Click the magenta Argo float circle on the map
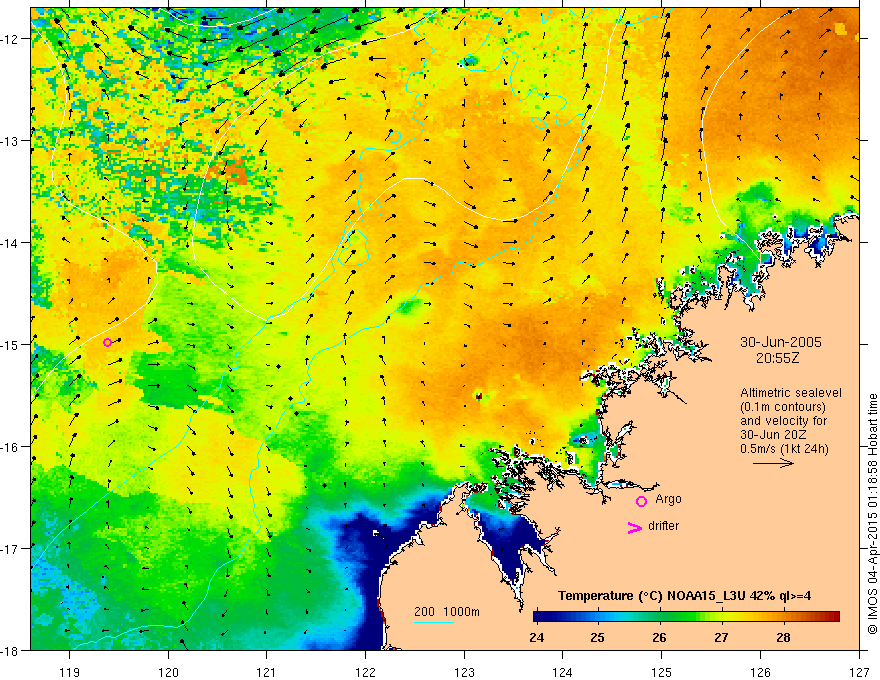The width and height of the screenshot is (880, 680). (107, 342)
